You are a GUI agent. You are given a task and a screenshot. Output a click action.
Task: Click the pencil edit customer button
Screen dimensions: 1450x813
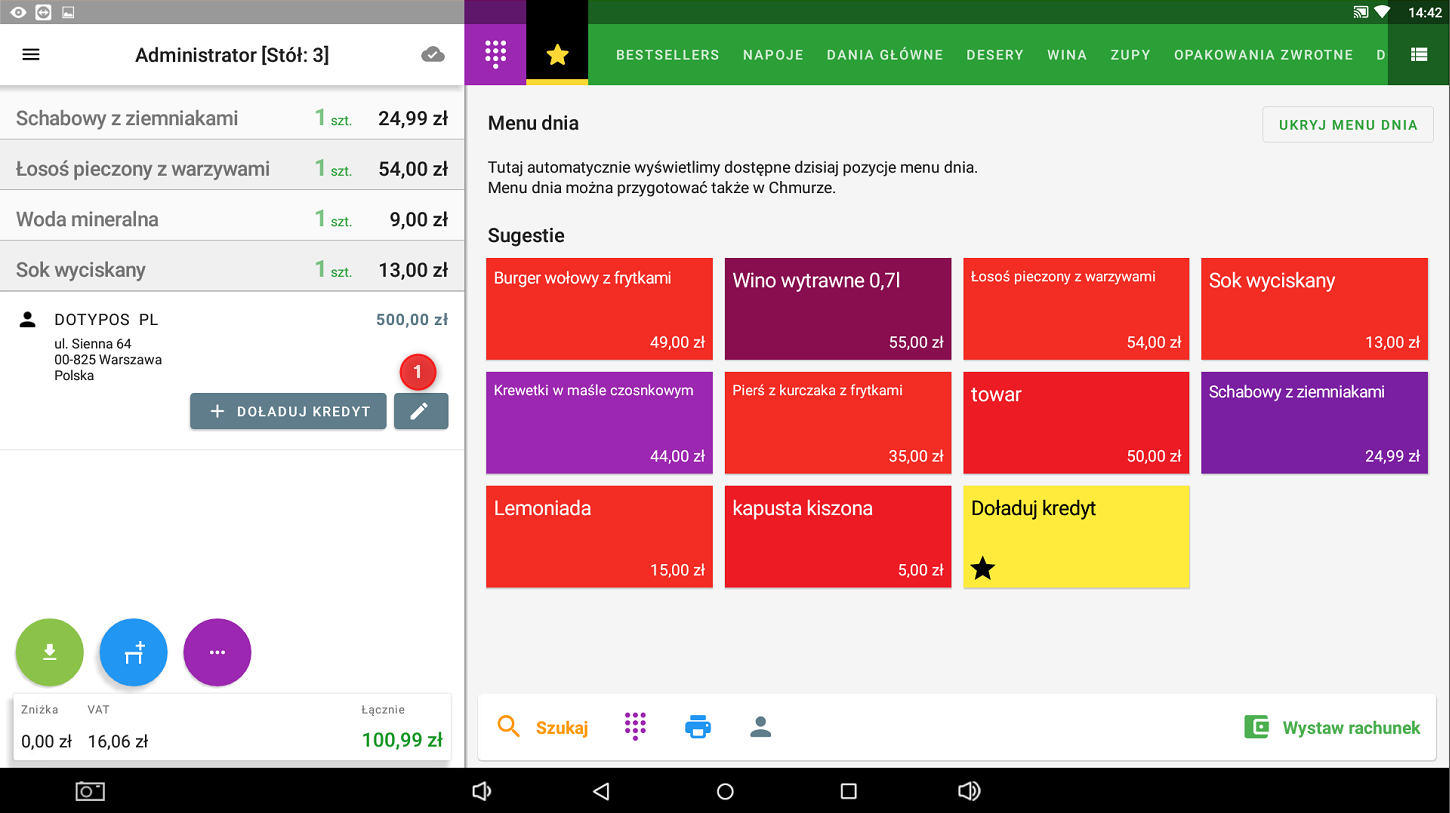click(420, 411)
